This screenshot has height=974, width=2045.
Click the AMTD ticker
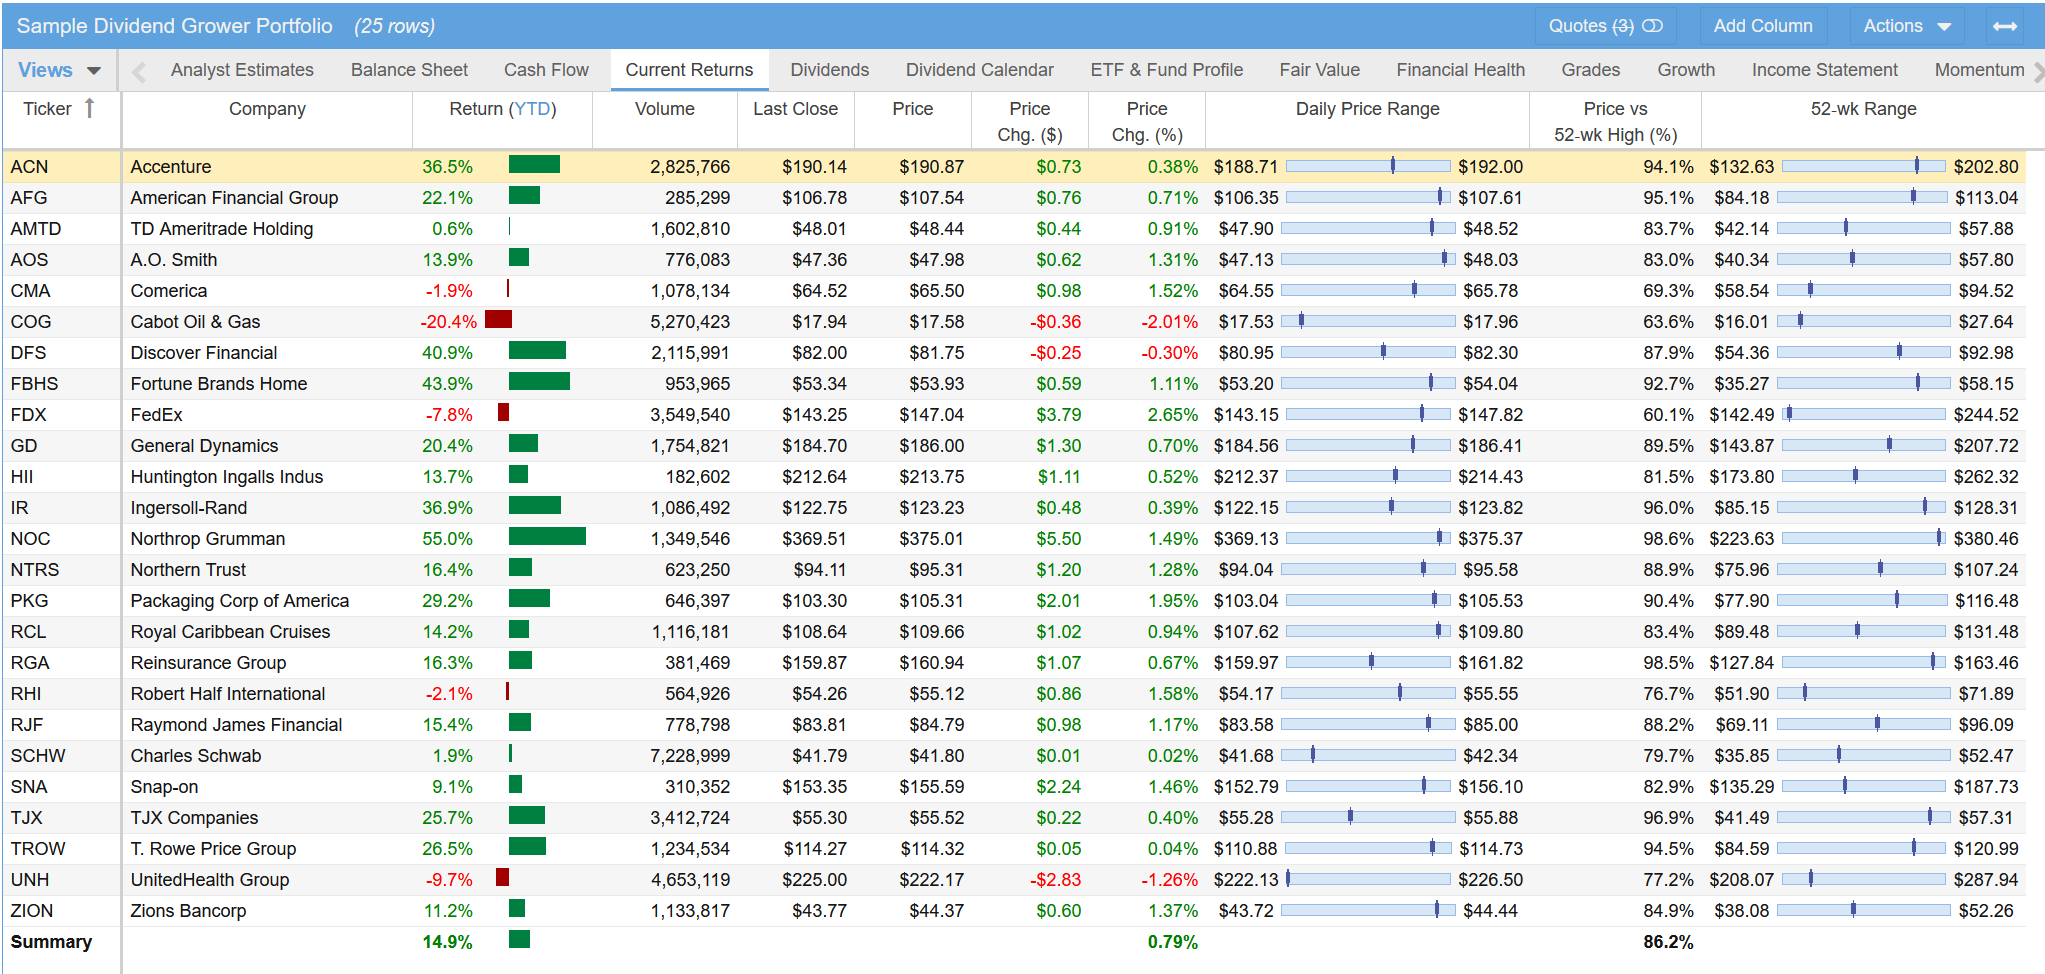coord(36,229)
